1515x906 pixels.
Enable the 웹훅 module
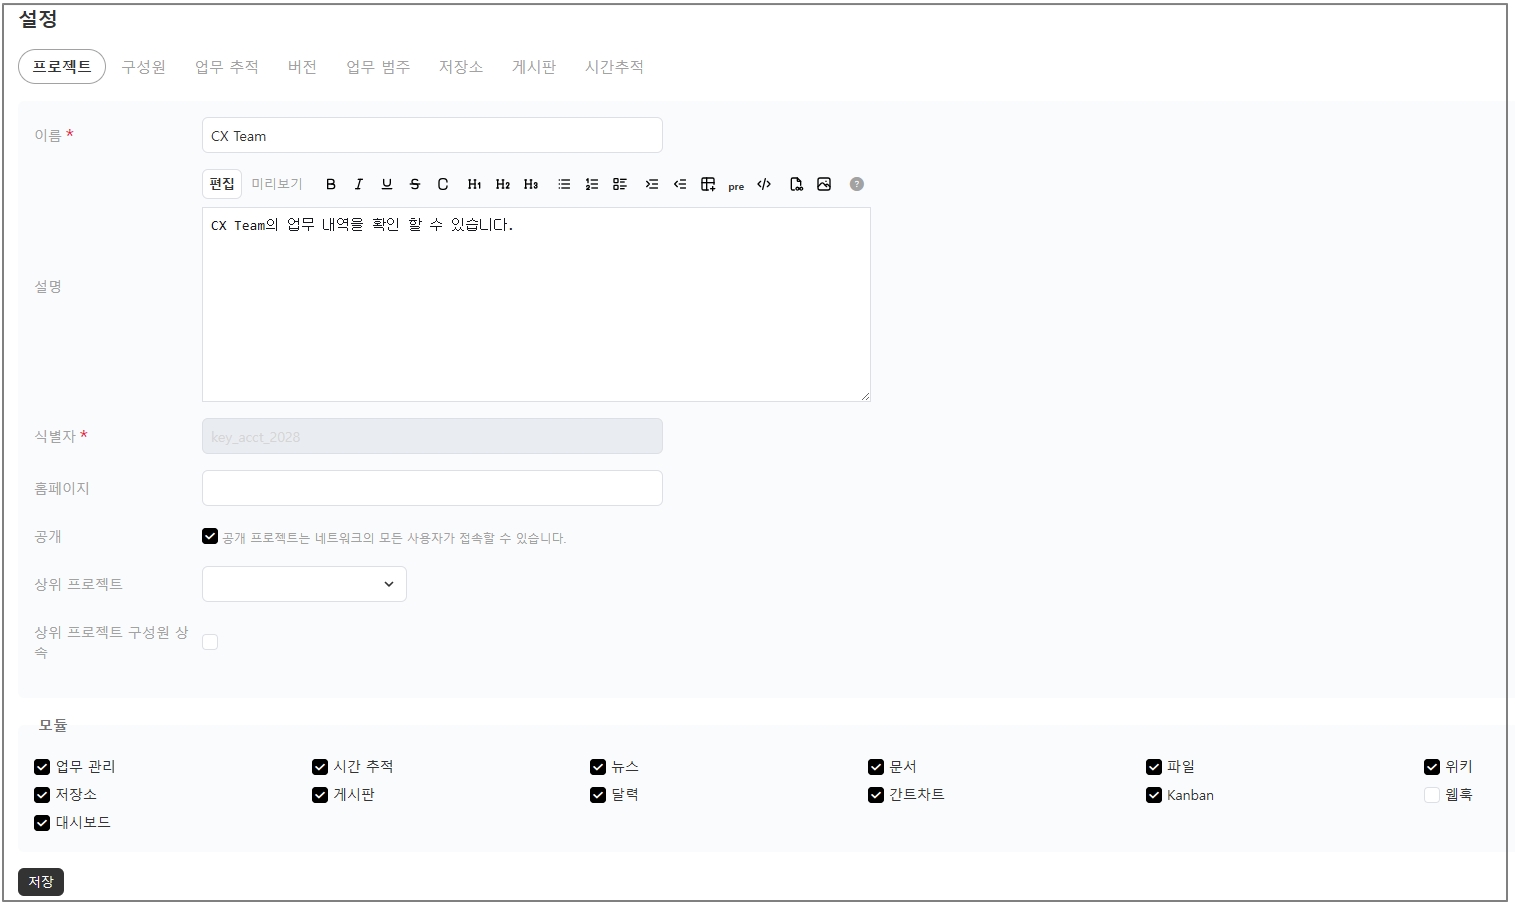click(x=1432, y=795)
